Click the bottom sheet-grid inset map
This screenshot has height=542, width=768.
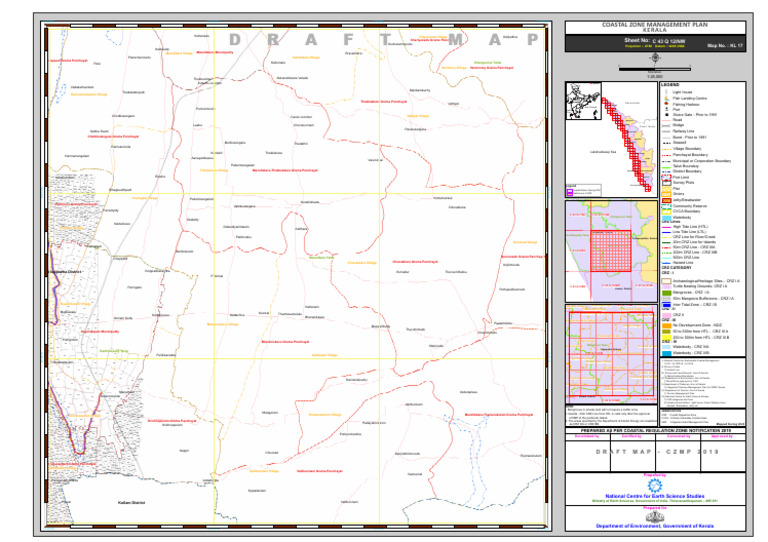point(611,353)
